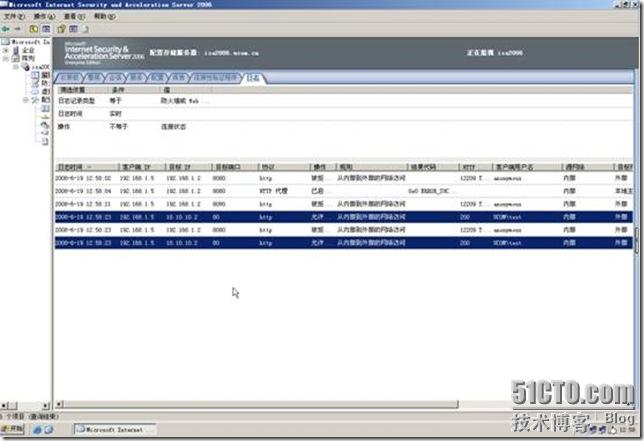Collapse the isa2006 server tree node

pos(16,67)
